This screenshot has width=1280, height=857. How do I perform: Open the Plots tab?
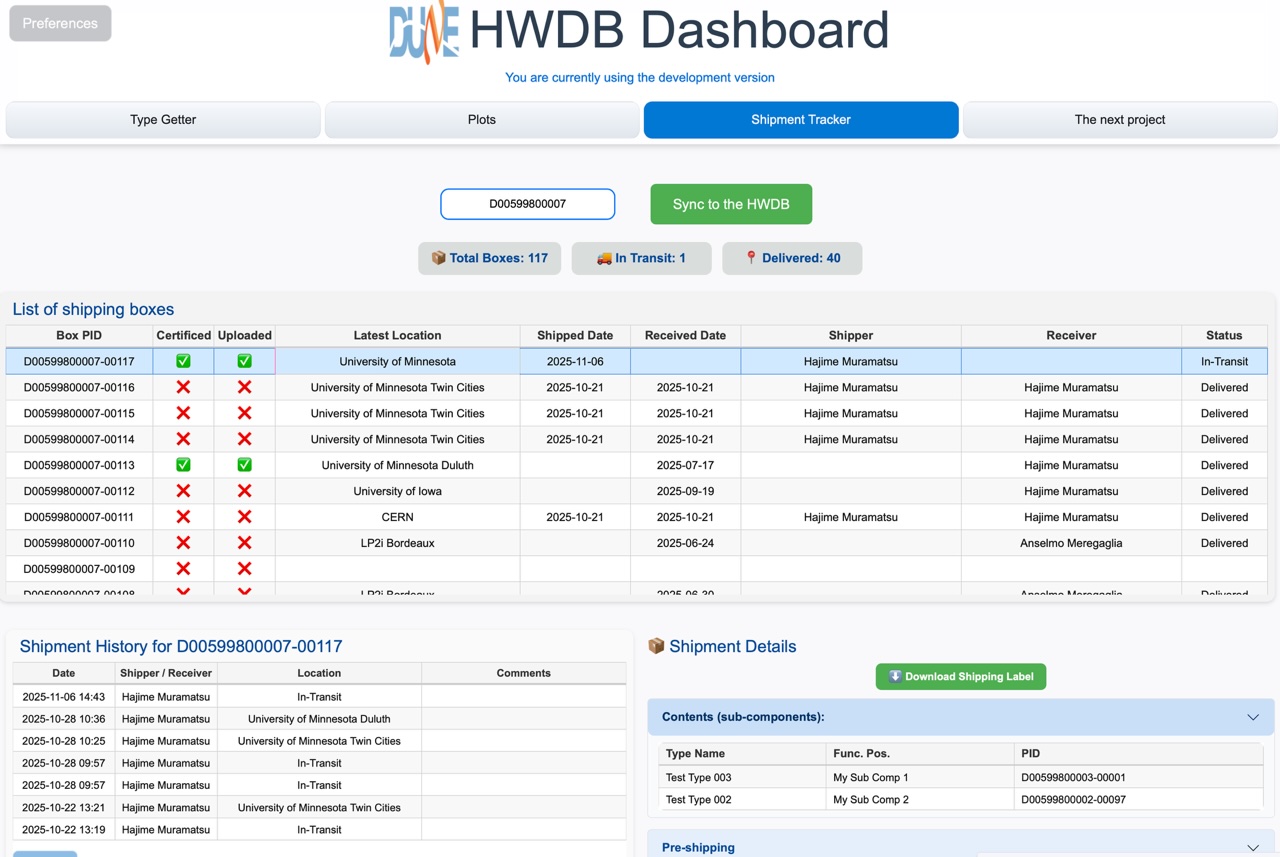tap(482, 120)
